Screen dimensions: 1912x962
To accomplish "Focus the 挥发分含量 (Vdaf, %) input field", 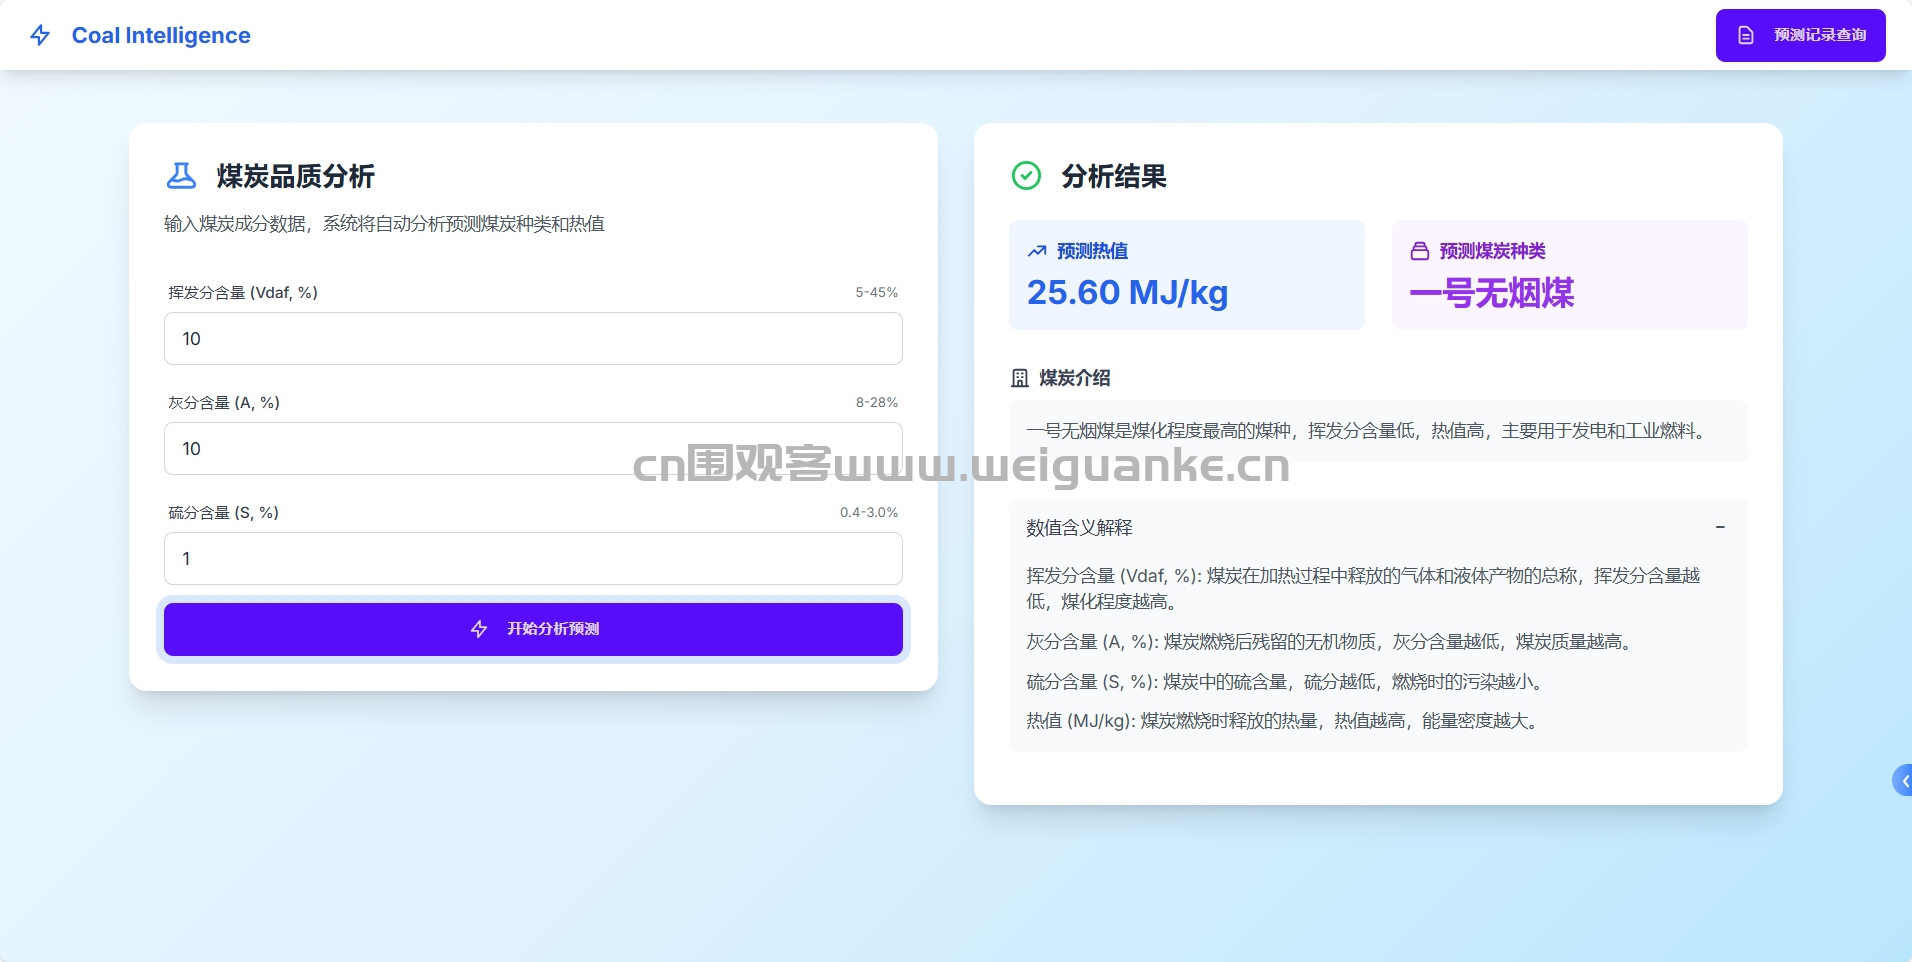I will coord(533,338).
